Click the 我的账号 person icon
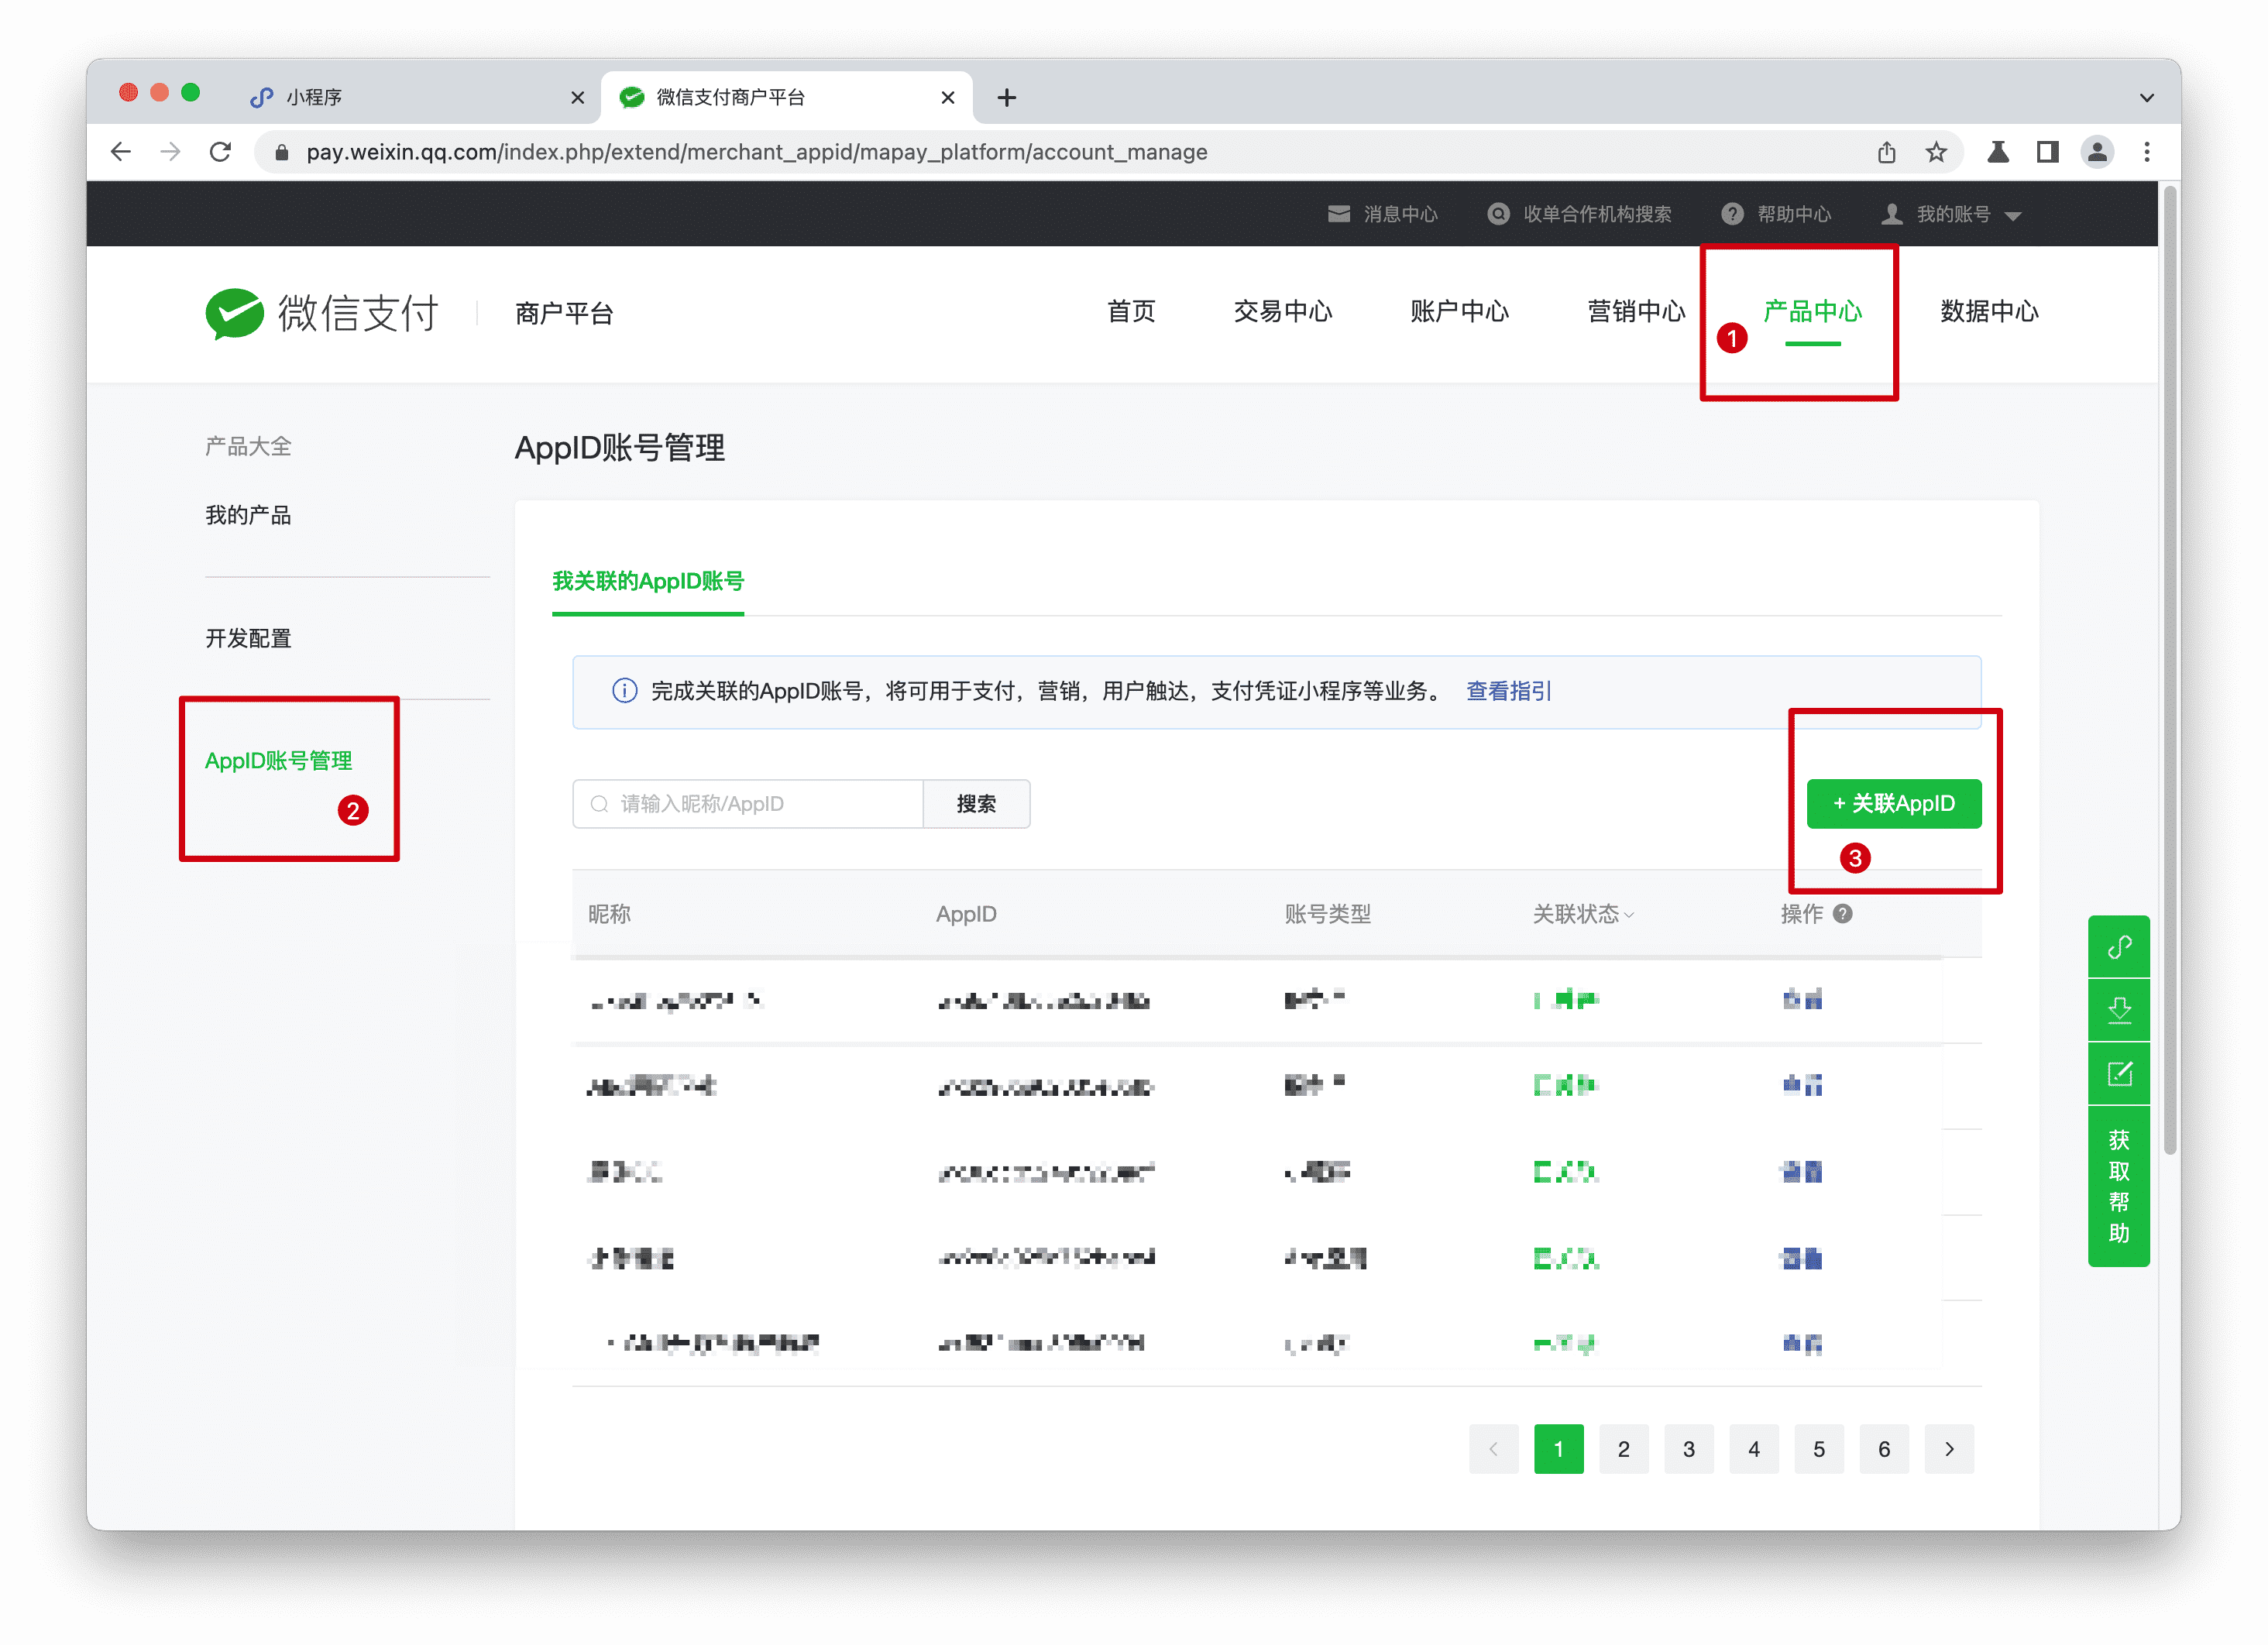The image size is (2268, 1645). 1890,214
